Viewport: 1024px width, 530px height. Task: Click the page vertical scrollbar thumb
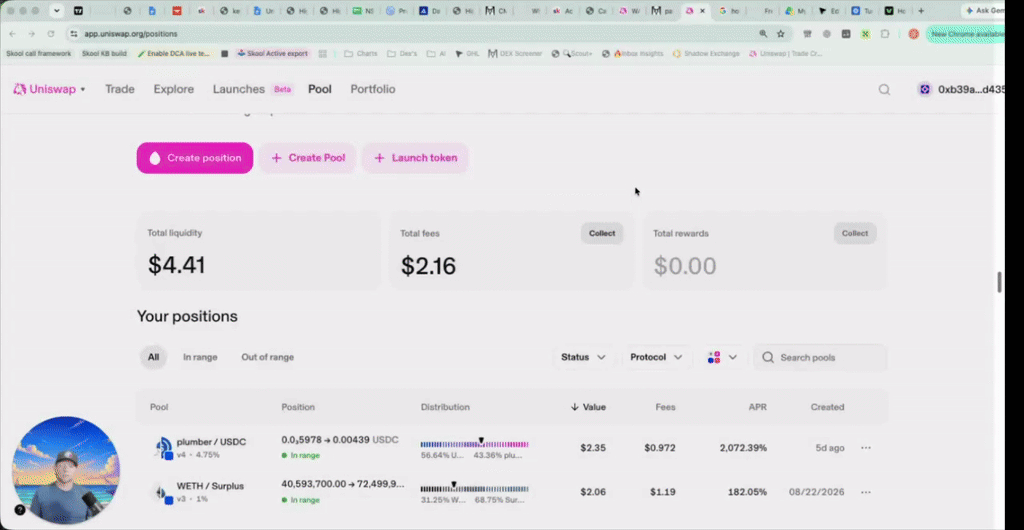click(x=999, y=282)
